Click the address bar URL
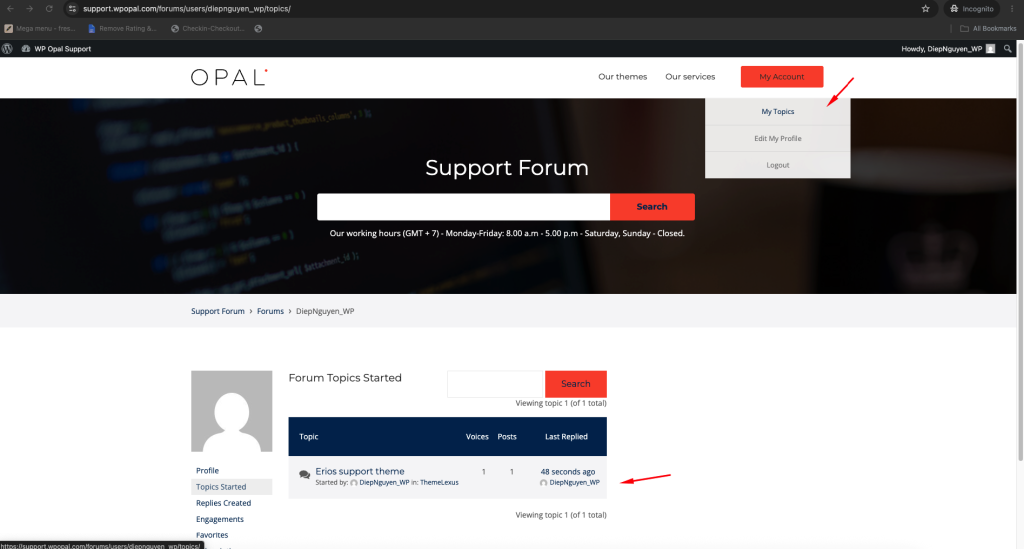This screenshot has width=1024, height=549. click(187, 8)
